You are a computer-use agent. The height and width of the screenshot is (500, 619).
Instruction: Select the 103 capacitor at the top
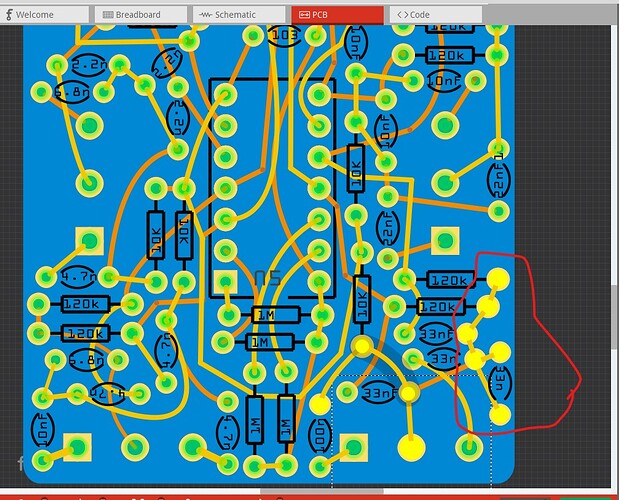[284, 35]
